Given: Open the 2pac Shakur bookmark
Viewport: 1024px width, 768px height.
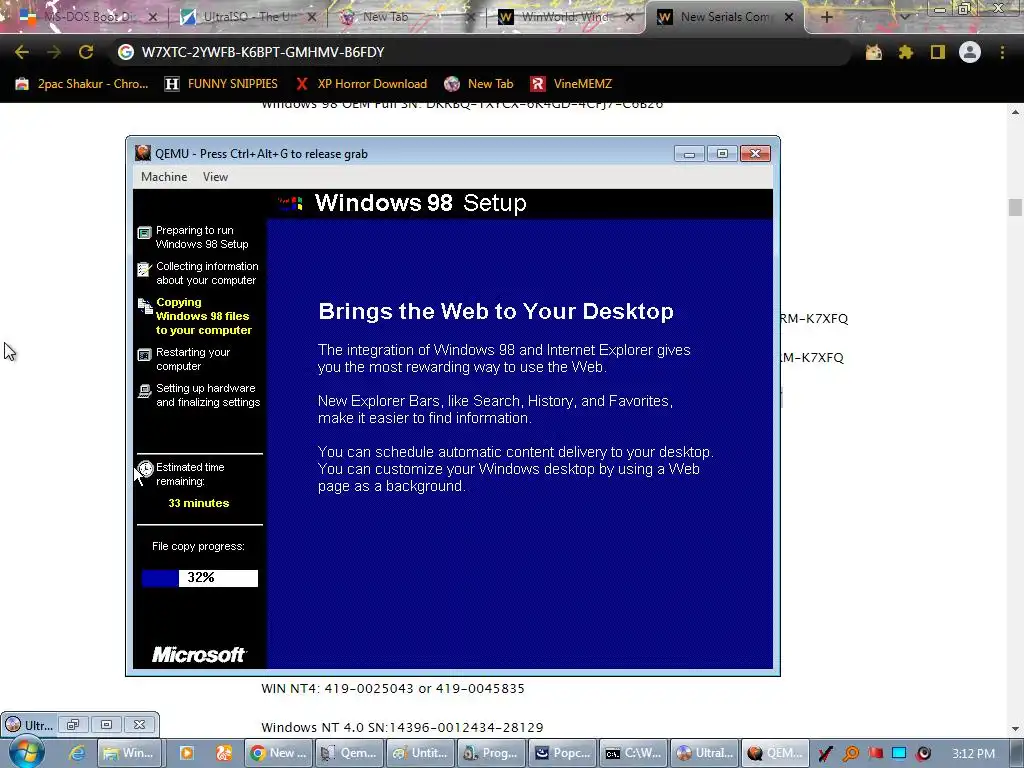Looking at the screenshot, I should click(82, 84).
